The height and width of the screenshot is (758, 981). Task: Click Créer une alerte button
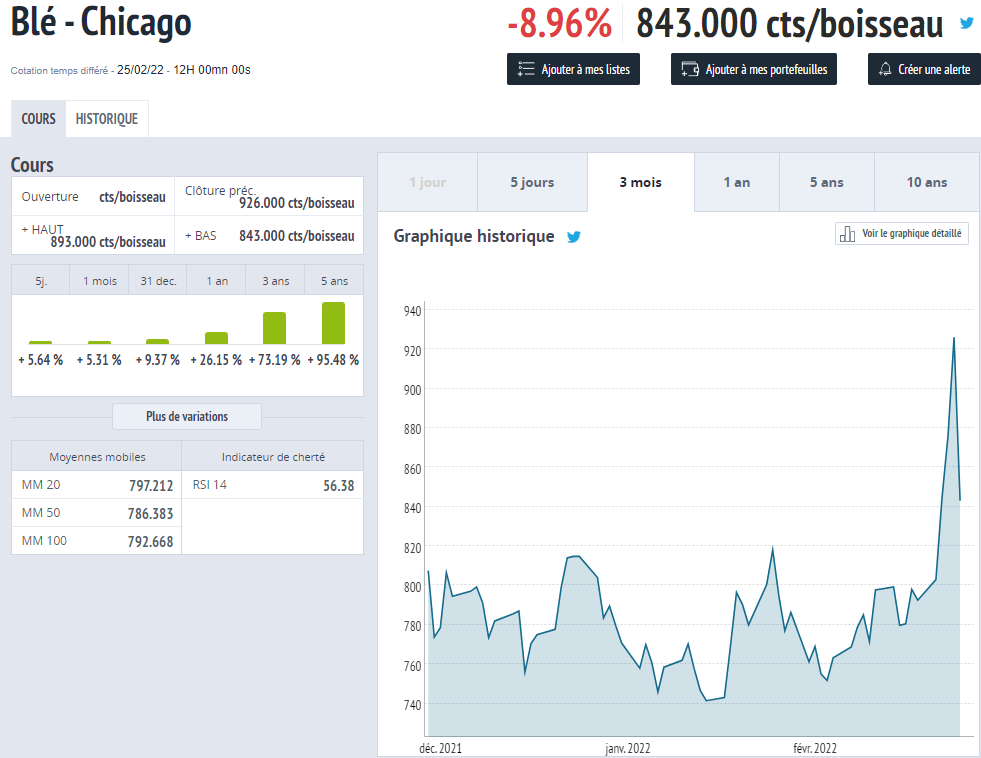point(924,69)
